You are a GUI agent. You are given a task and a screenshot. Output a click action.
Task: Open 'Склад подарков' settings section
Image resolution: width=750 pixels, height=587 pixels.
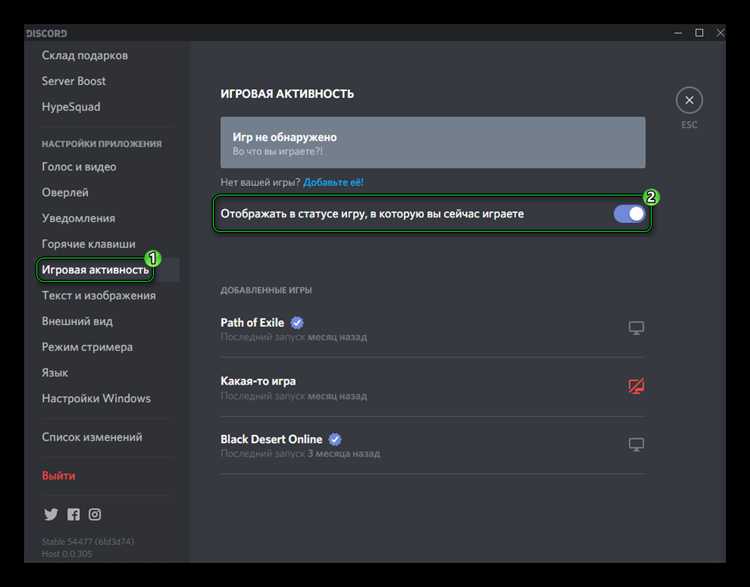pyautogui.click(x=85, y=55)
